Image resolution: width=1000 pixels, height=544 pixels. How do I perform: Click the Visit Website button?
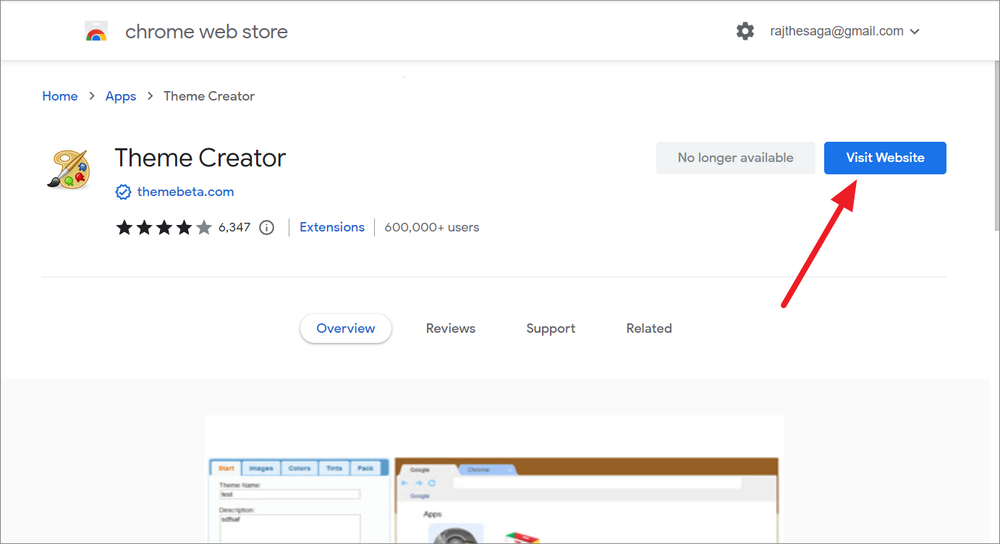[885, 158]
